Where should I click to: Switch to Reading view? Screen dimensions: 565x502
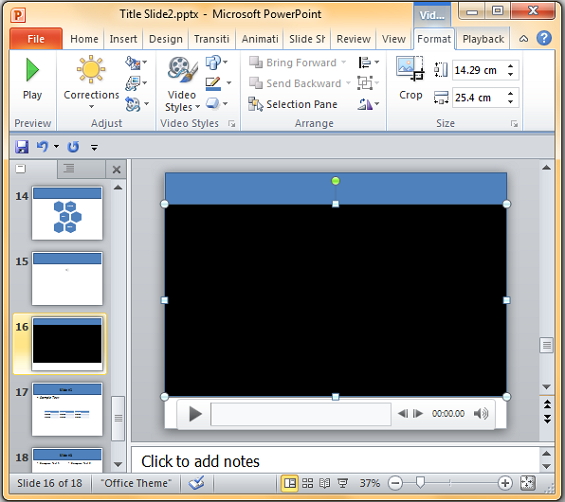[x=325, y=483]
